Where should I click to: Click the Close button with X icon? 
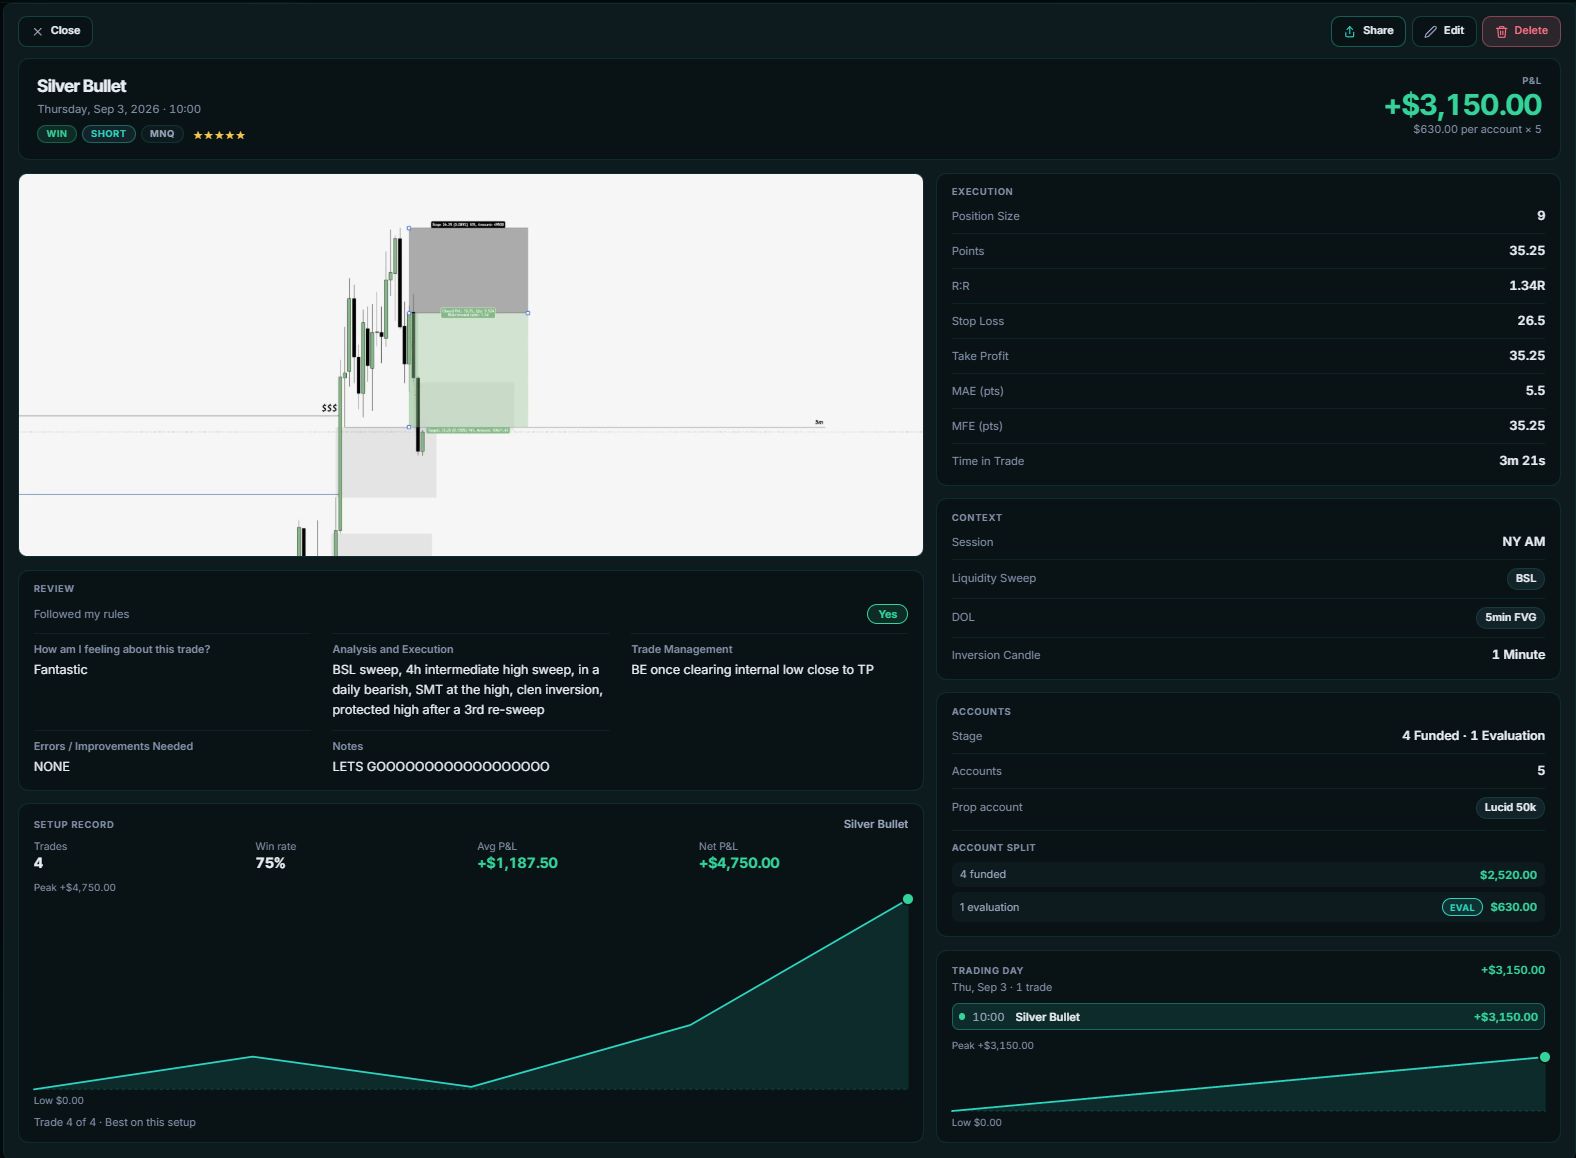(55, 31)
